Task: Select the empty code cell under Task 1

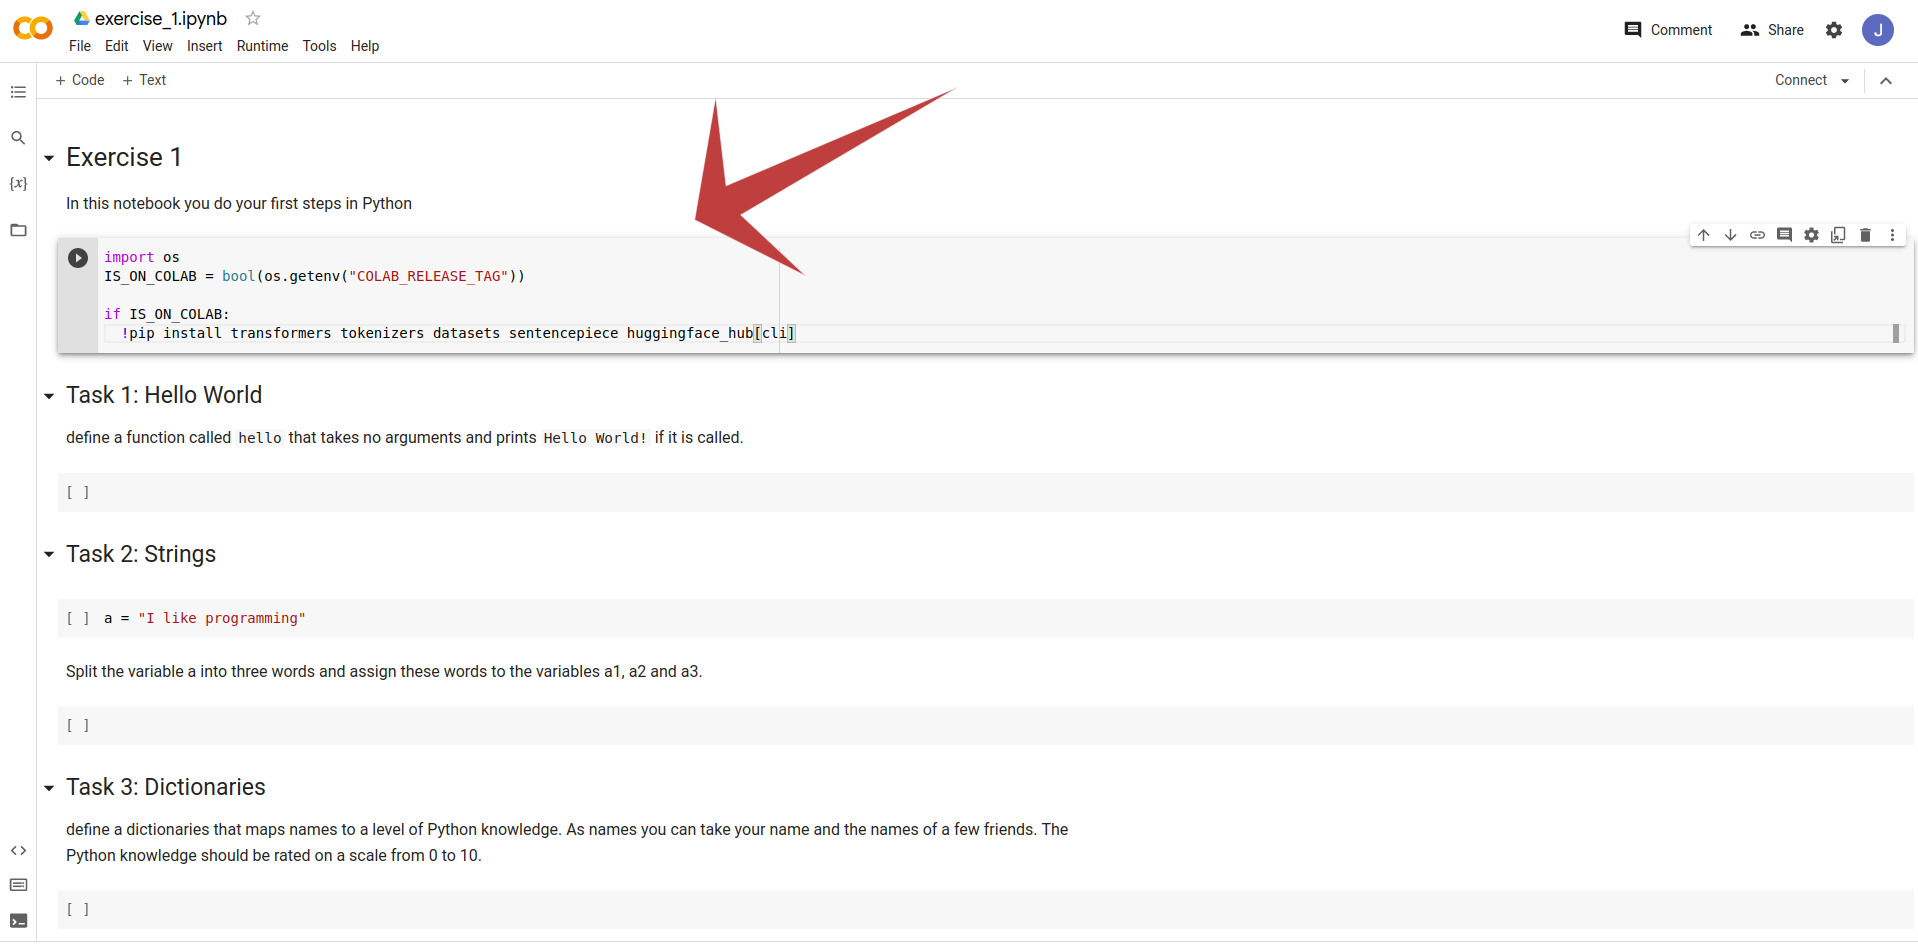Action: click(x=986, y=492)
